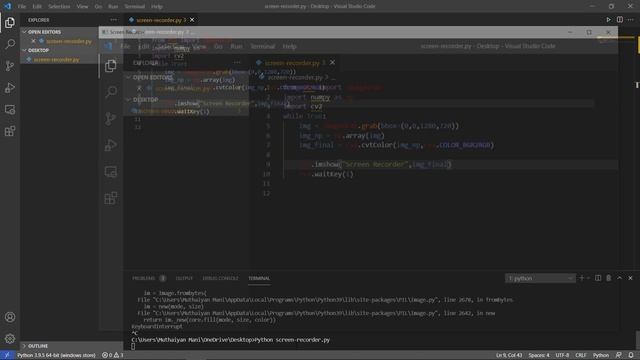
Task: Close the outer screen-recorder.py editor tab
Action: point(192,20)
